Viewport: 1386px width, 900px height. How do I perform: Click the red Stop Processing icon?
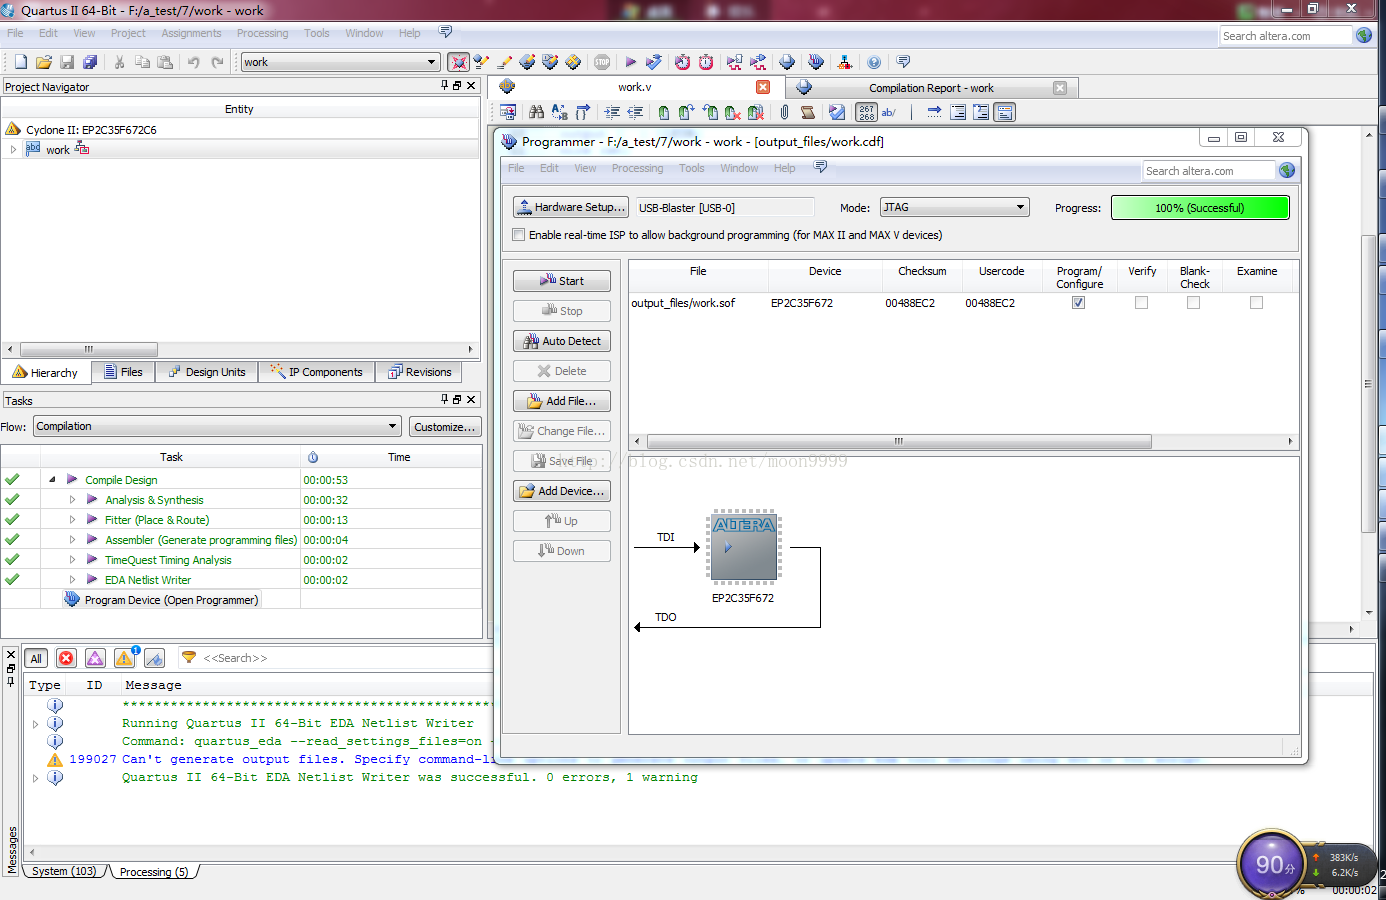(x=602, y=62)
